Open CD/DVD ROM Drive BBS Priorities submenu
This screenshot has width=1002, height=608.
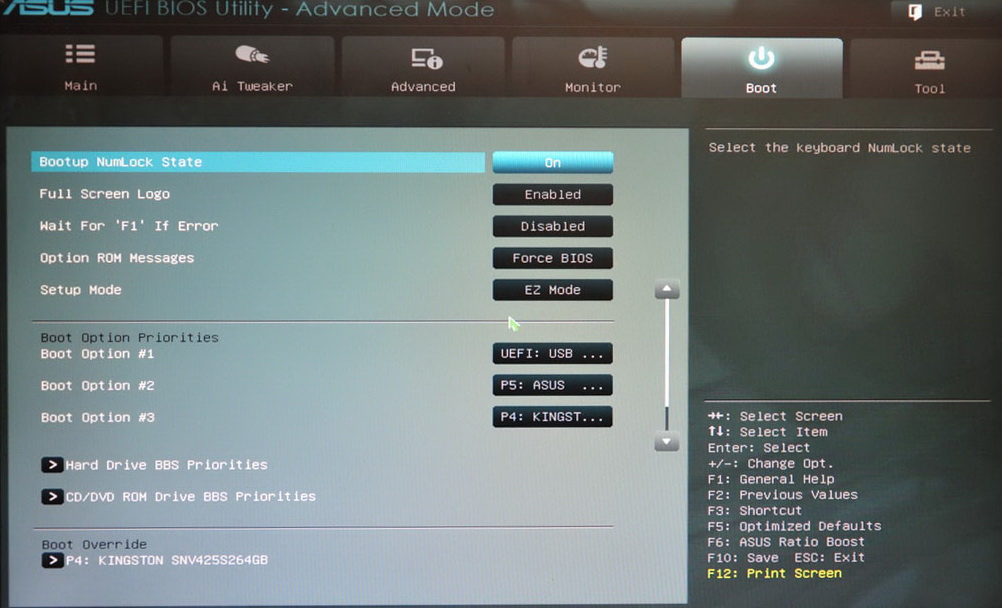point(190,497)
